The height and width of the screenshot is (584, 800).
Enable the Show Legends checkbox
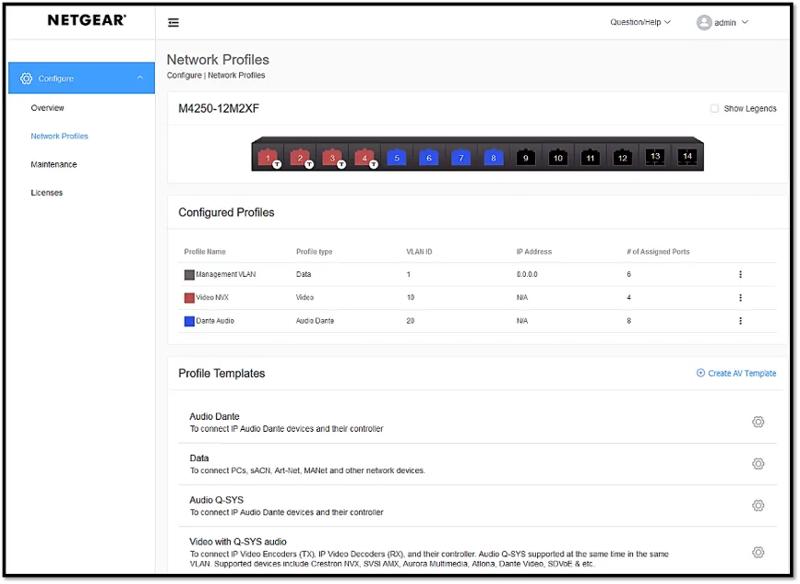coord(714,109)
